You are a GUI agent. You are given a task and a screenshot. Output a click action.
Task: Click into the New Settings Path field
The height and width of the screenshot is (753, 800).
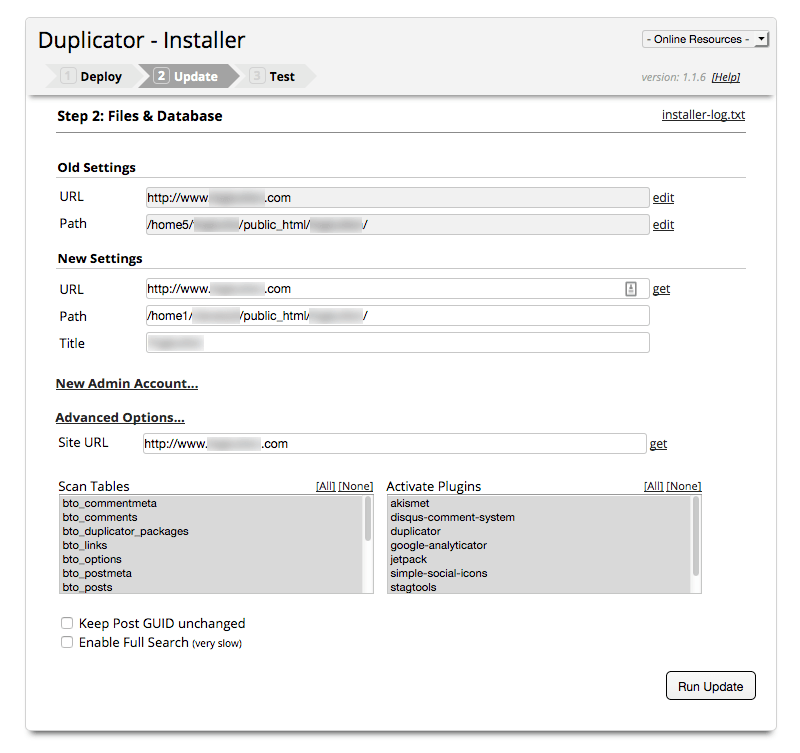pos(397,316)
